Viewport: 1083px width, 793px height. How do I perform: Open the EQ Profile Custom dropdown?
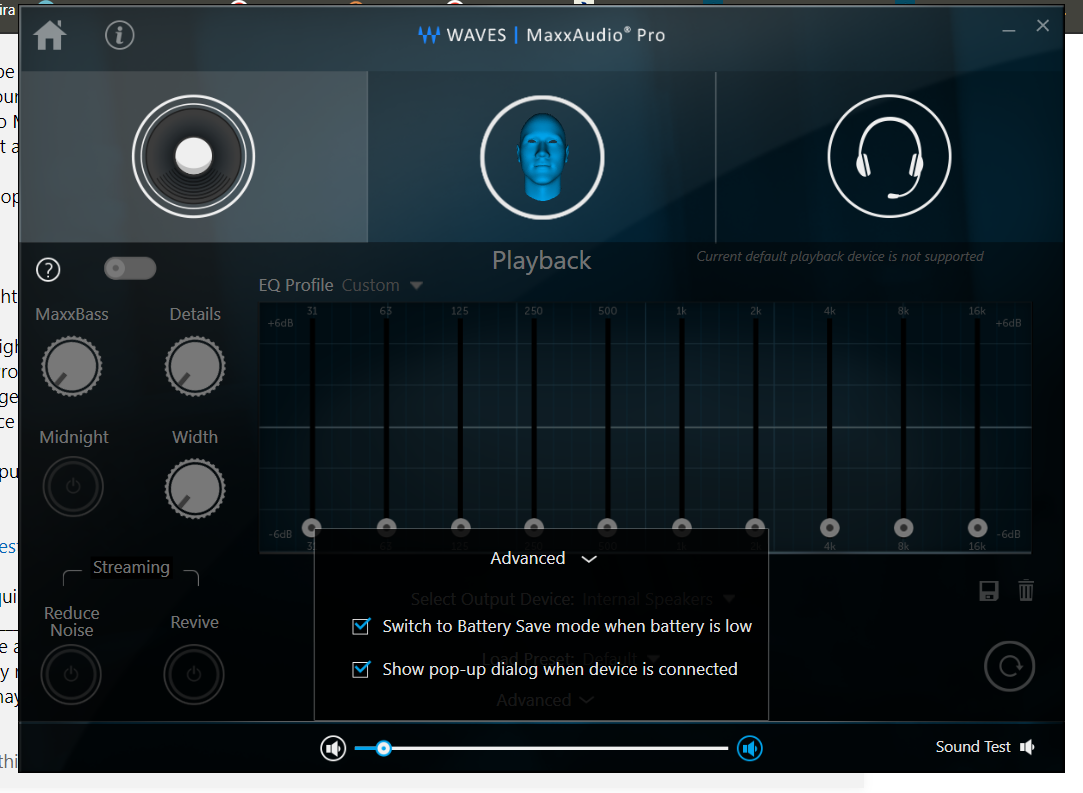click(x=383, y=285)
